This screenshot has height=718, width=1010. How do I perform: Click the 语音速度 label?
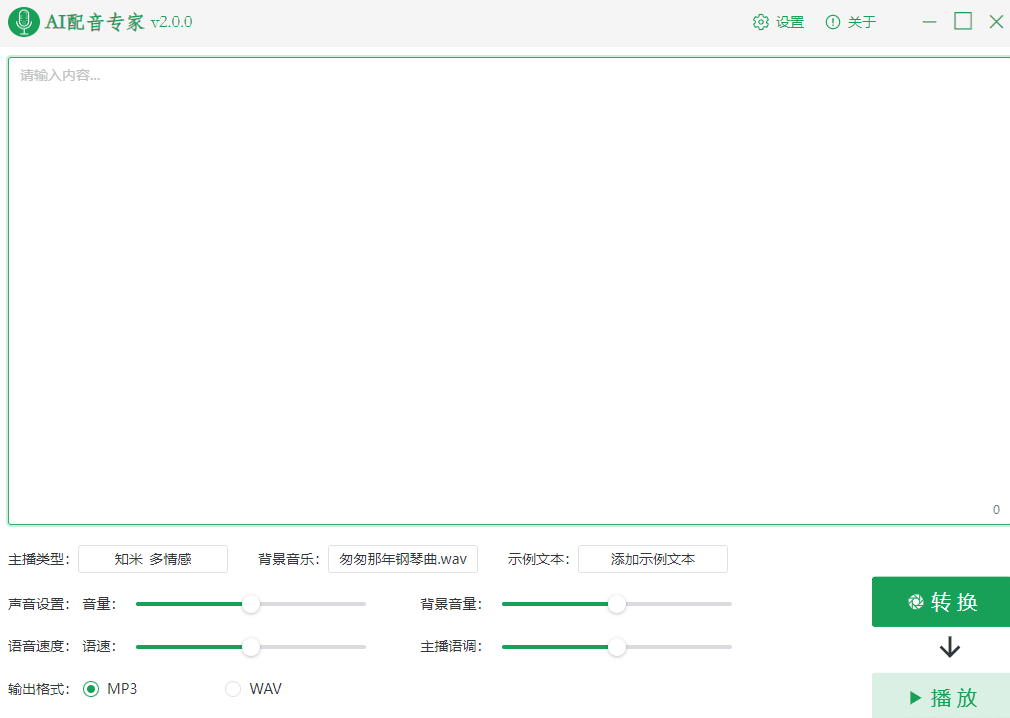pyautogui.click(x=39, y=647)
